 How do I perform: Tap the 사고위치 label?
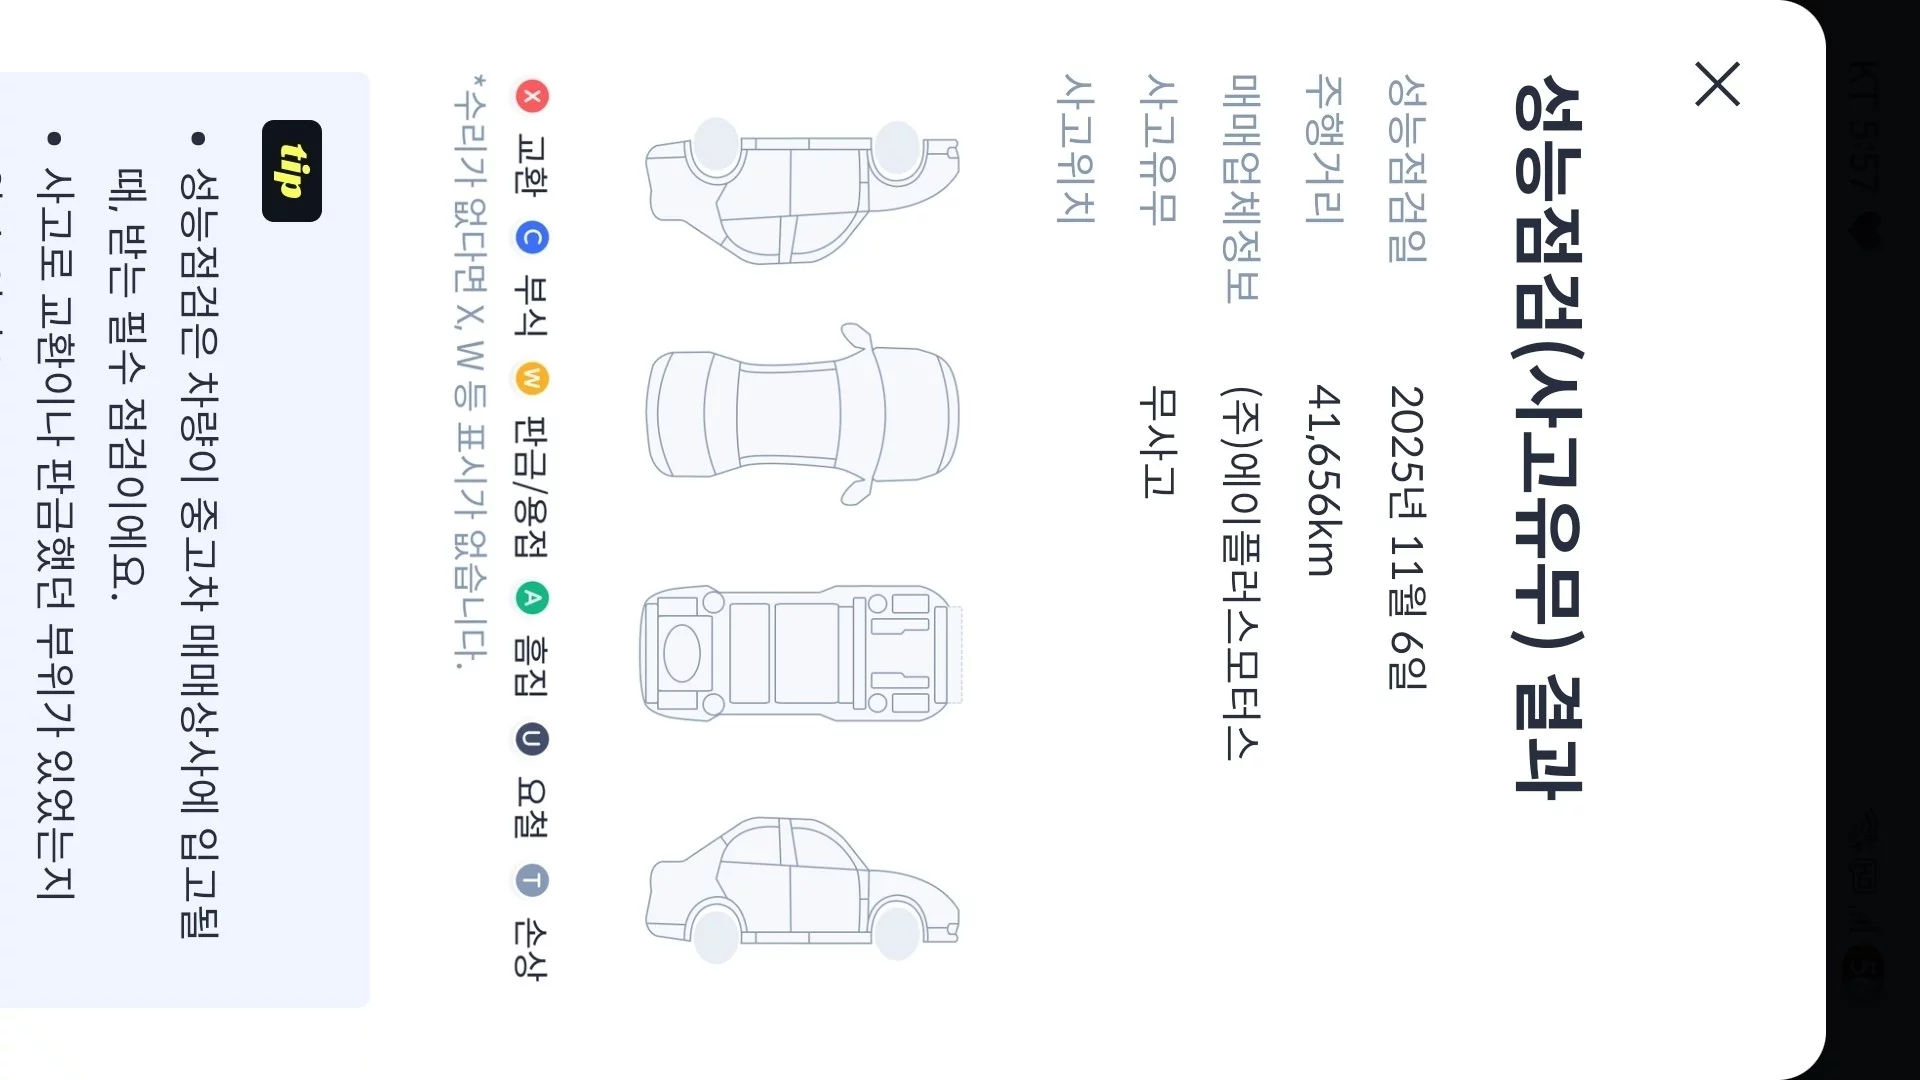(x=1077, y=149)
